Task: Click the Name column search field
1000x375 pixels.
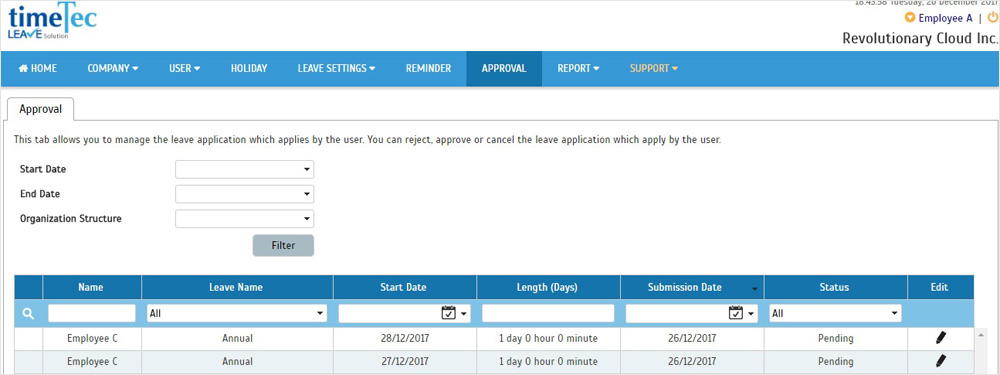Action: pyautogui.click(x=92, y=313)
